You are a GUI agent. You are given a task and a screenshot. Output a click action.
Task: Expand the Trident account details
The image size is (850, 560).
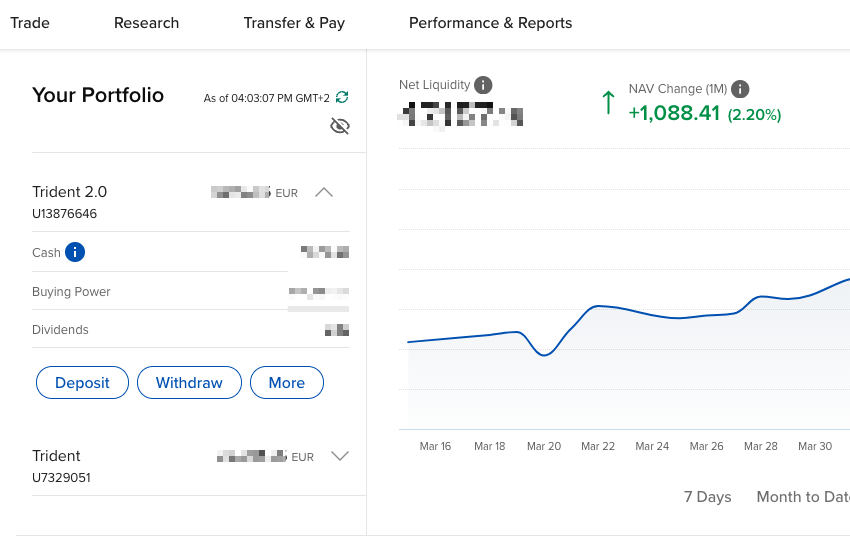340,456
